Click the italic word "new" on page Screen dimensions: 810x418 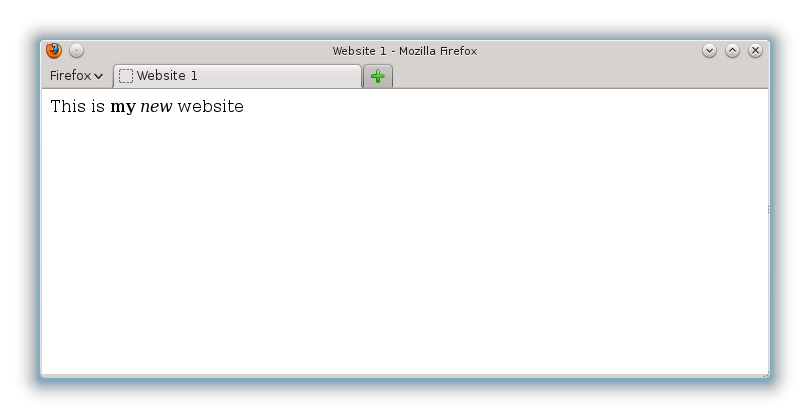coord(156,106)
